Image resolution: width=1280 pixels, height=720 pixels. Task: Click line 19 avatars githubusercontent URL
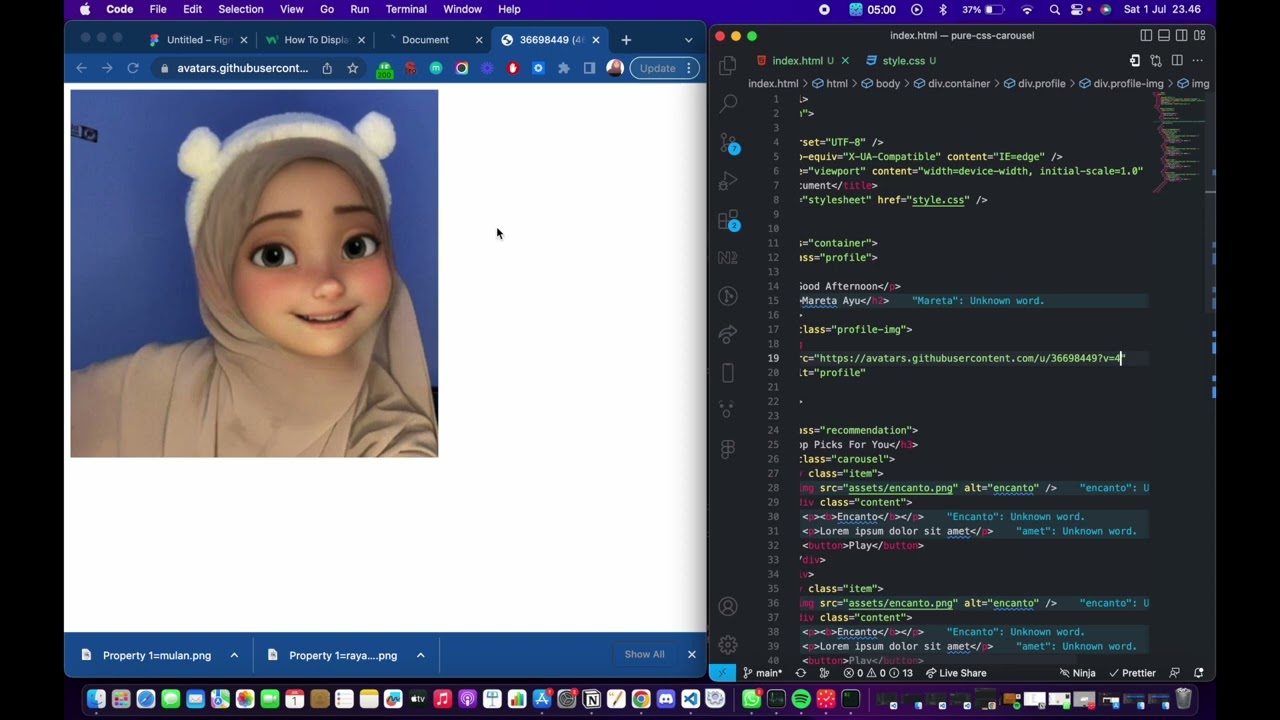click(x=970, y=358)
